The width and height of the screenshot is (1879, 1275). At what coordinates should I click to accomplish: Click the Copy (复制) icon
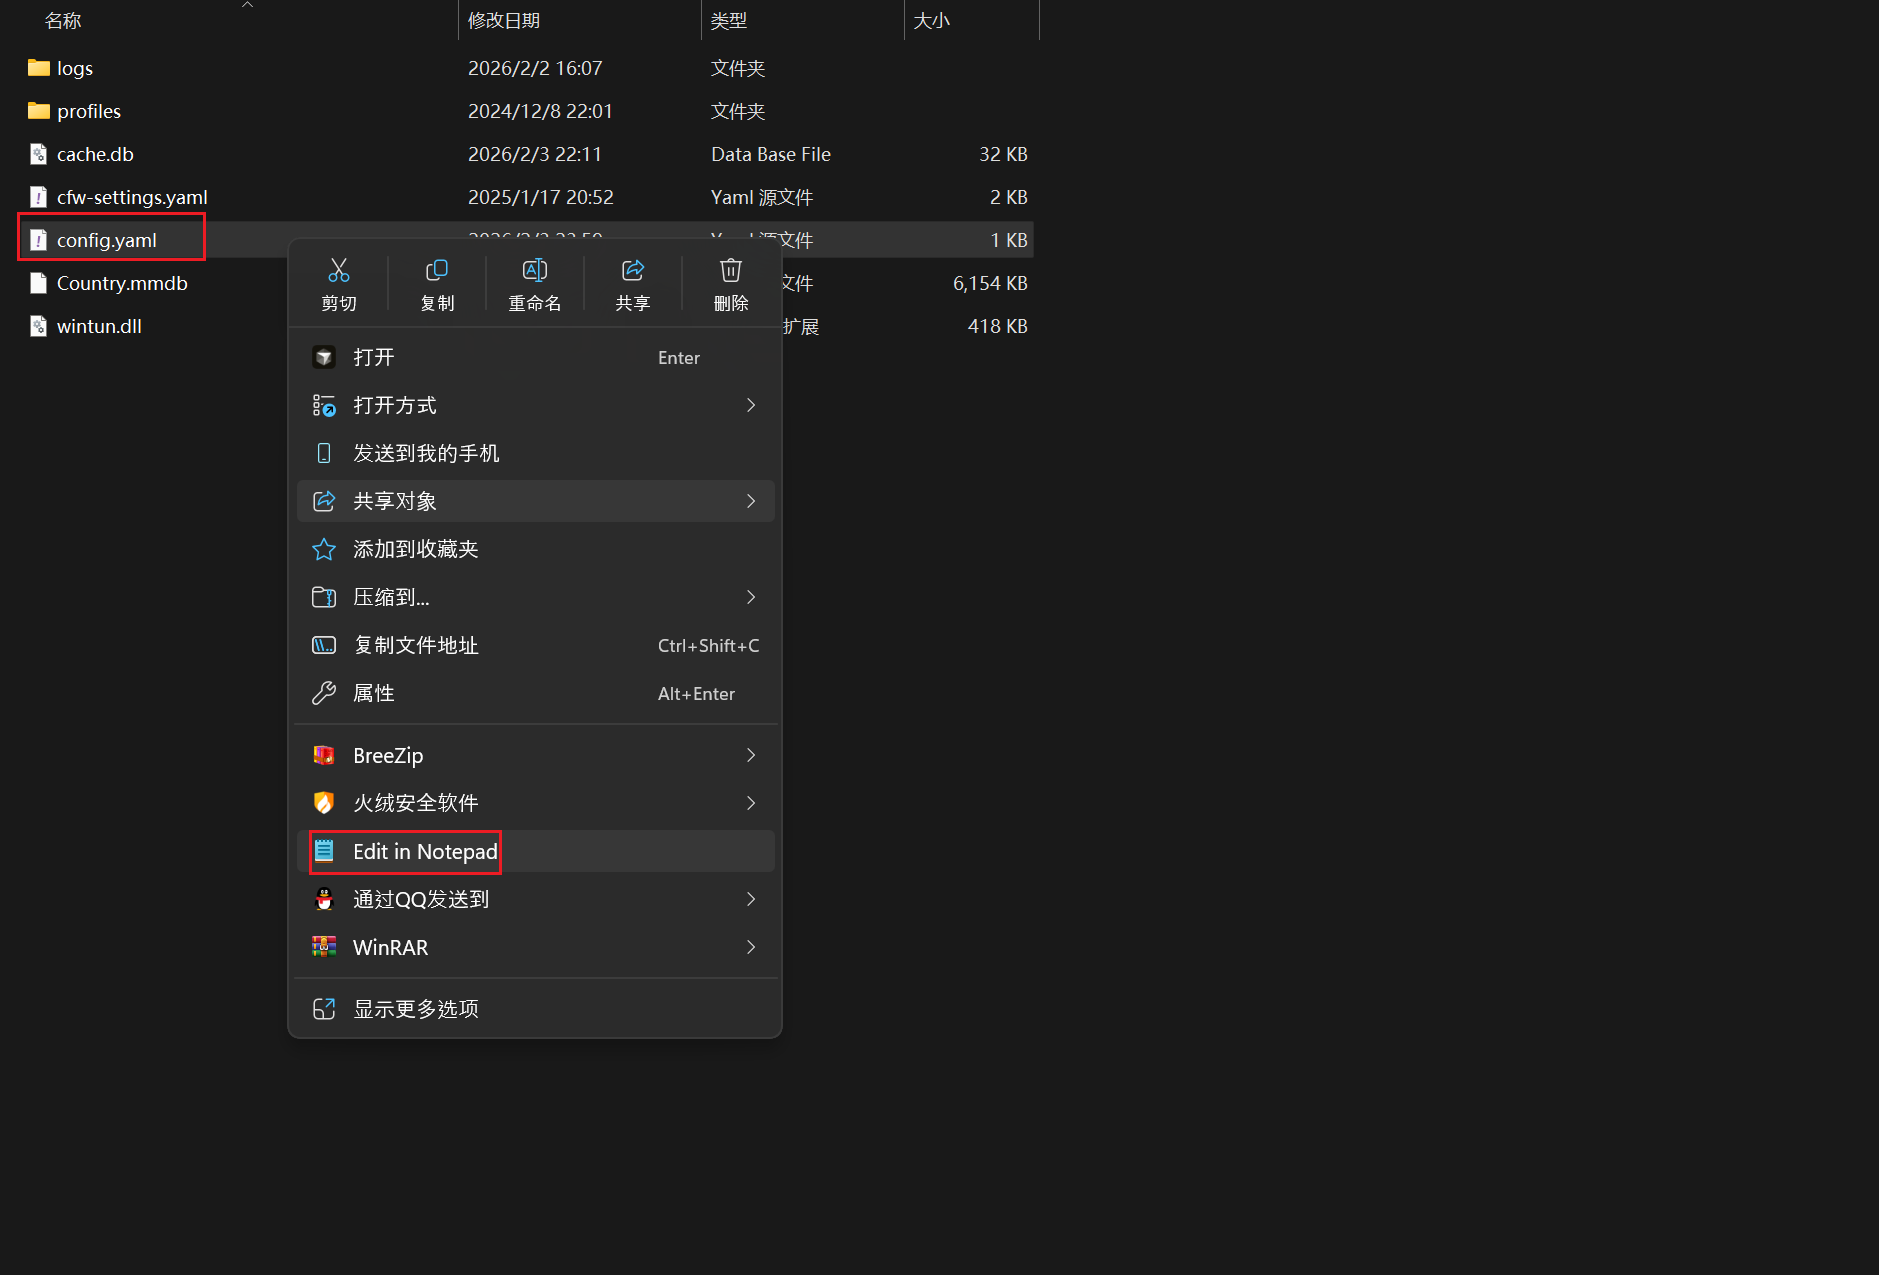(437, 271)
